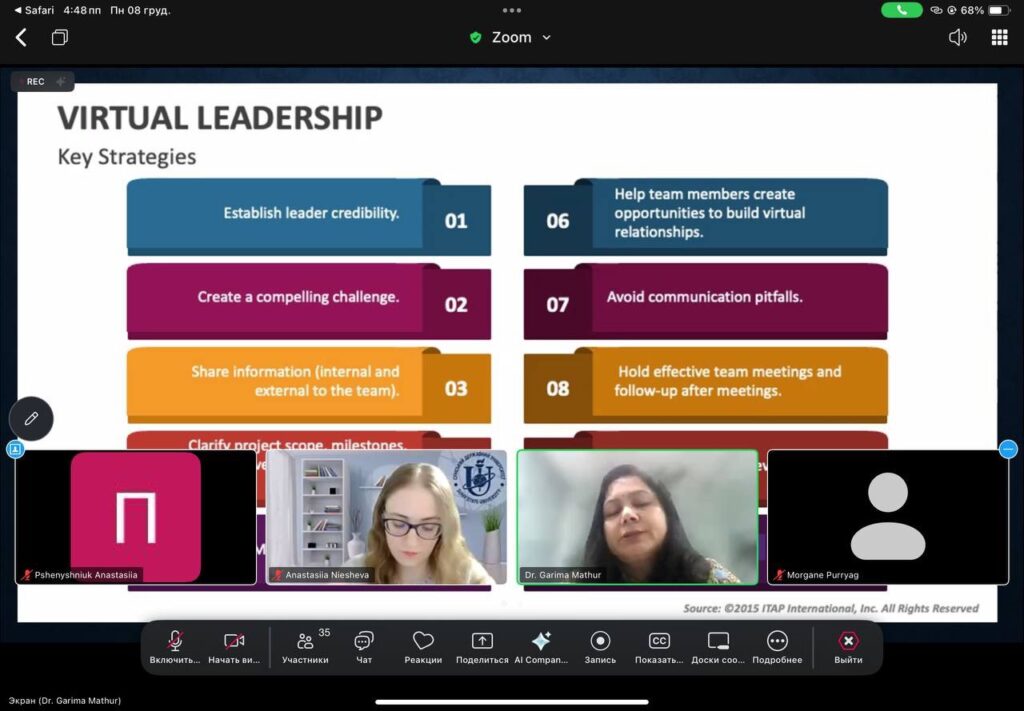The height and width of the screenshot is (711, 1024).
Task: Open the Safari tabs overview icon
Action: [x=60, y=38]
